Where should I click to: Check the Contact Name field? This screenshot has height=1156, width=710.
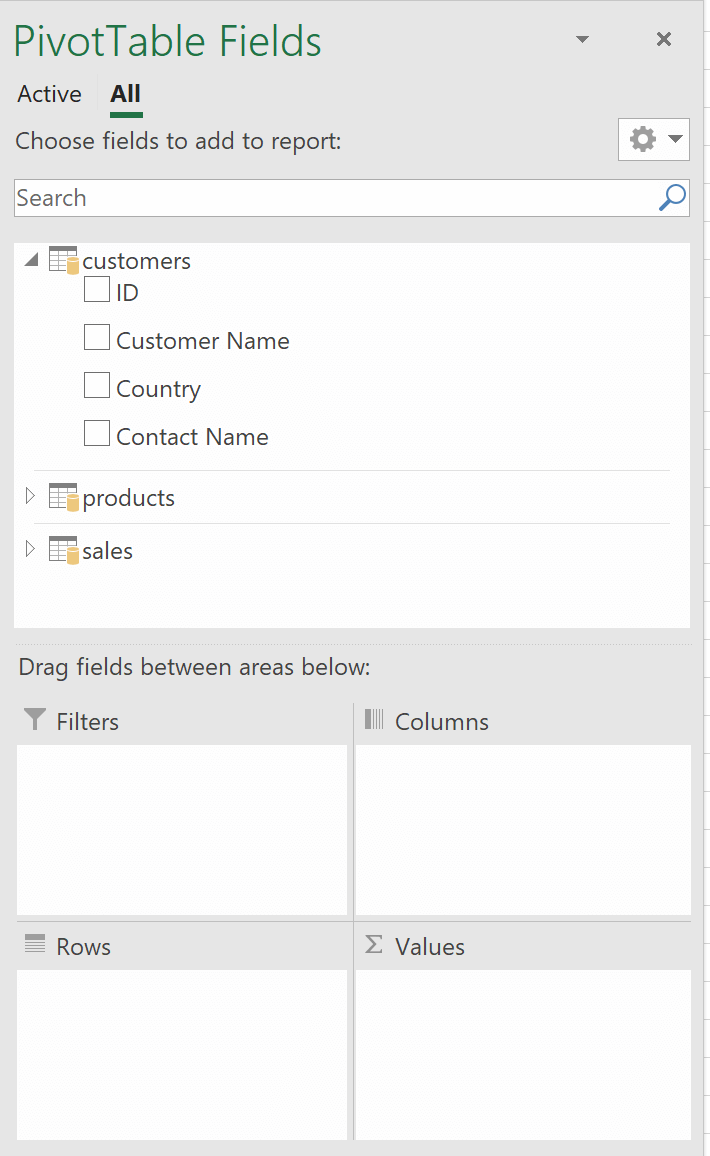[x=97, y=433]
